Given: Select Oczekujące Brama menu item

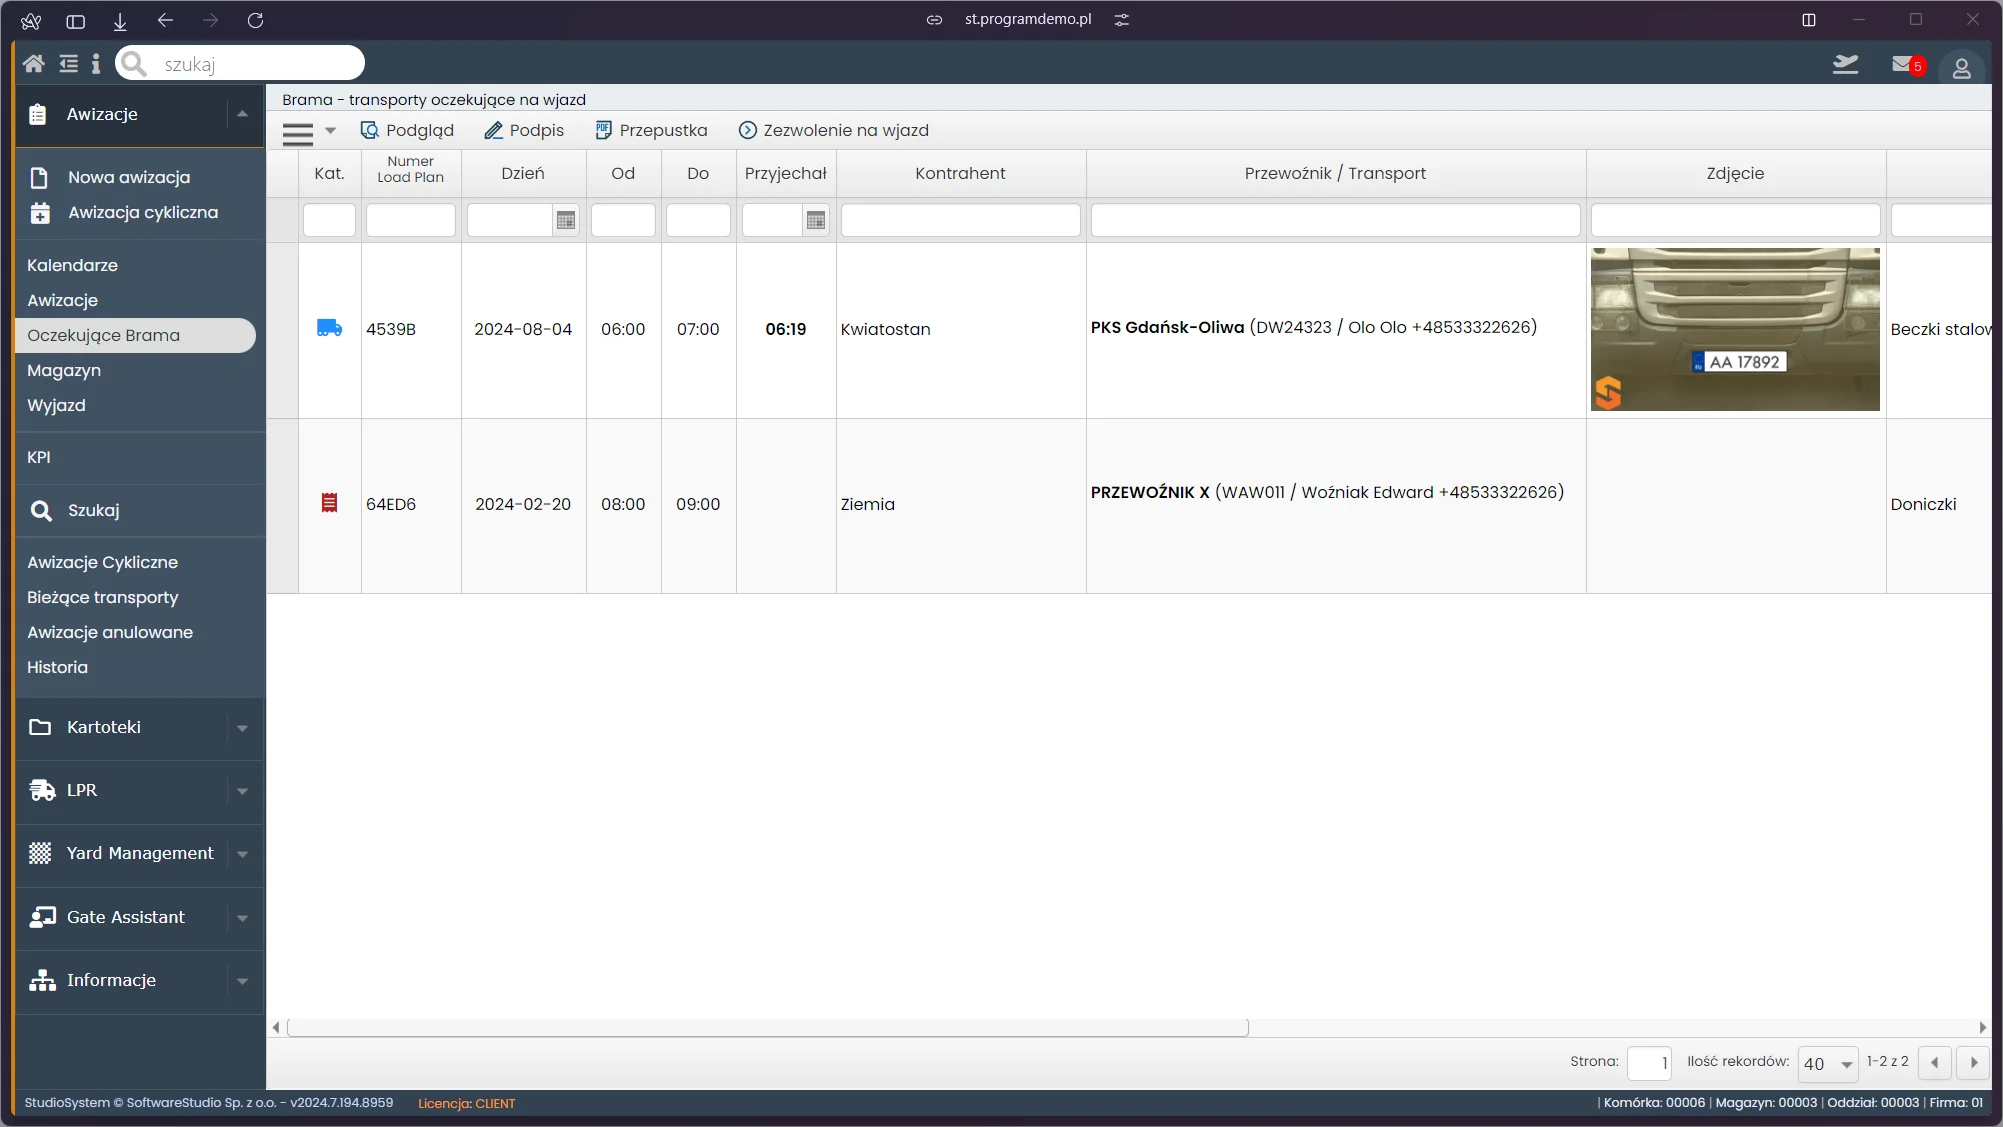Looking at the screenshot, I should tap(135, 335).
